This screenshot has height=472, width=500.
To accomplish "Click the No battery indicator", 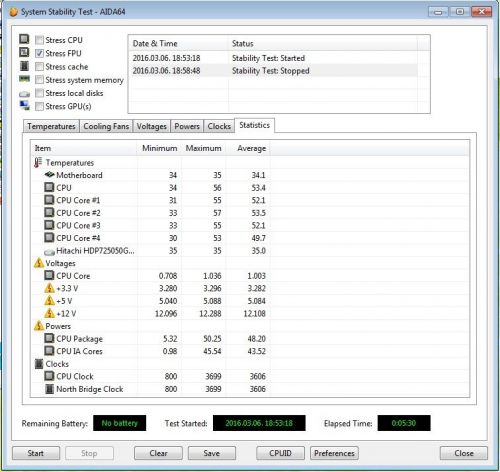I will (120, 423).
